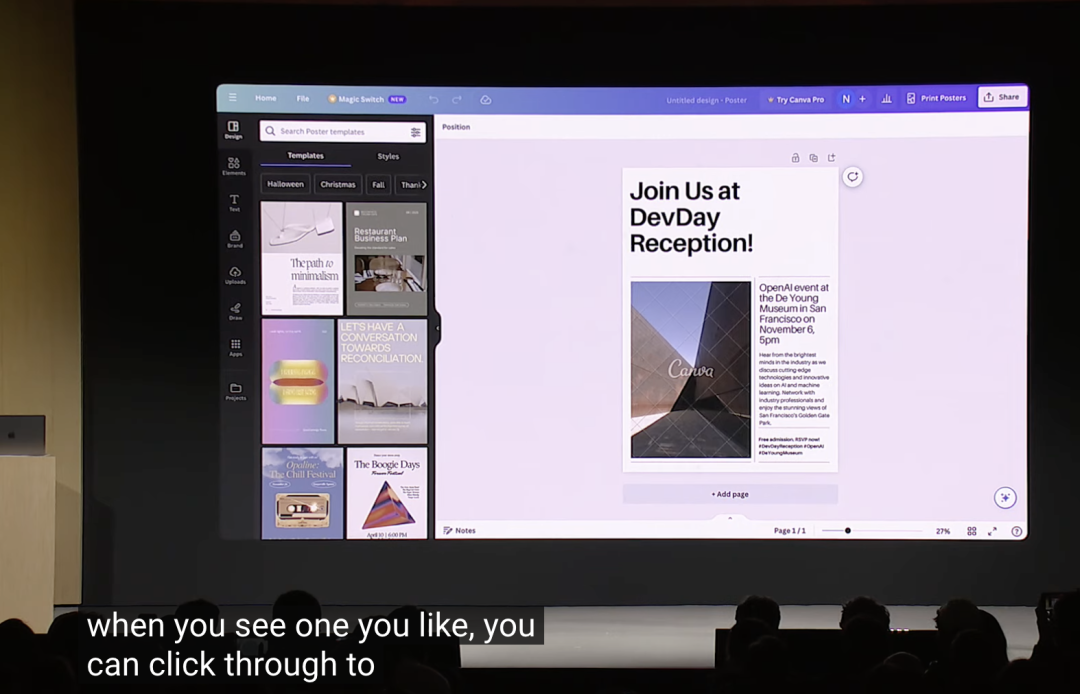This screenshot has height=694, width=1080.
Task: Click the Share button
Action: point(1001,97)
